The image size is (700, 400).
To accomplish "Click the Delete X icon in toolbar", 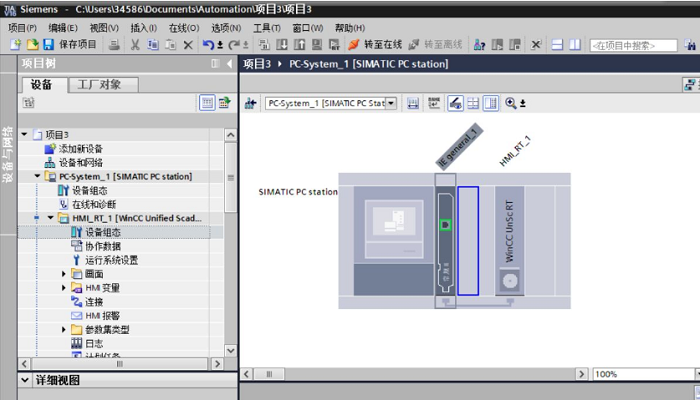I will [x=188, y=45].
